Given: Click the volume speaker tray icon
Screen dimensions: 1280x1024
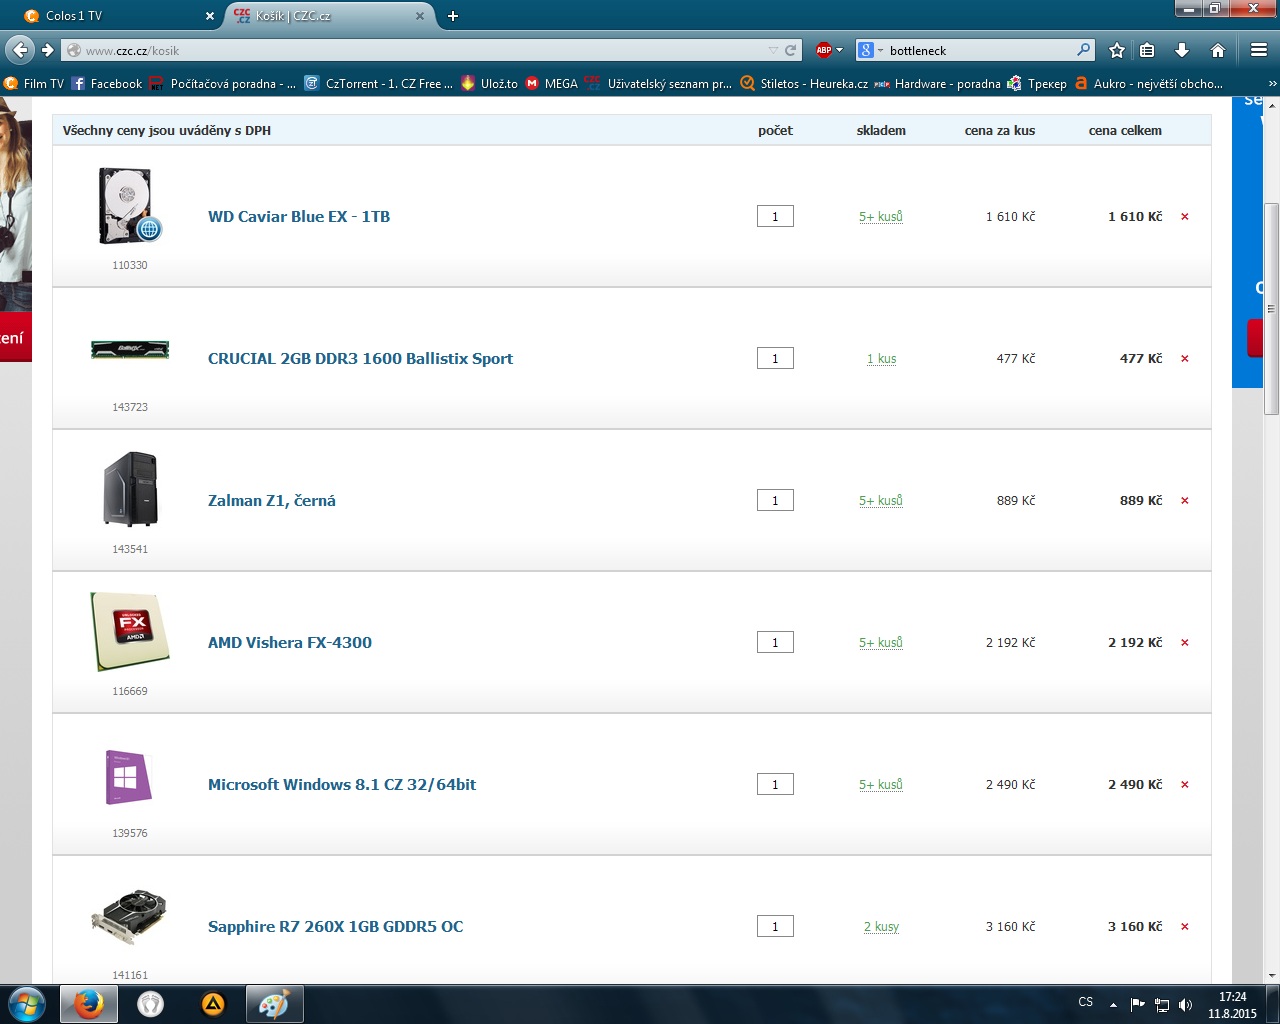Looking at the screenshot, I should point(1186,1005).
